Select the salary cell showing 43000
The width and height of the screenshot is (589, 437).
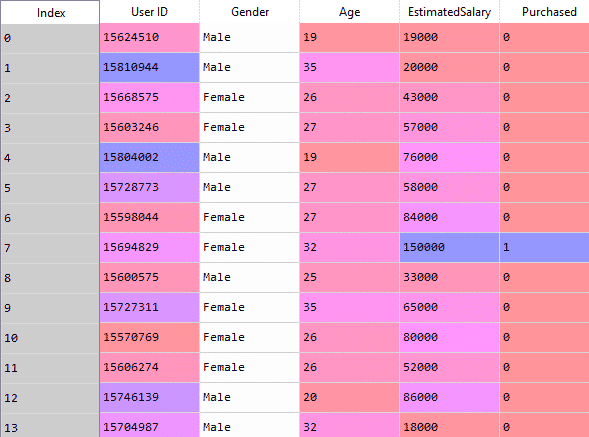449,98
